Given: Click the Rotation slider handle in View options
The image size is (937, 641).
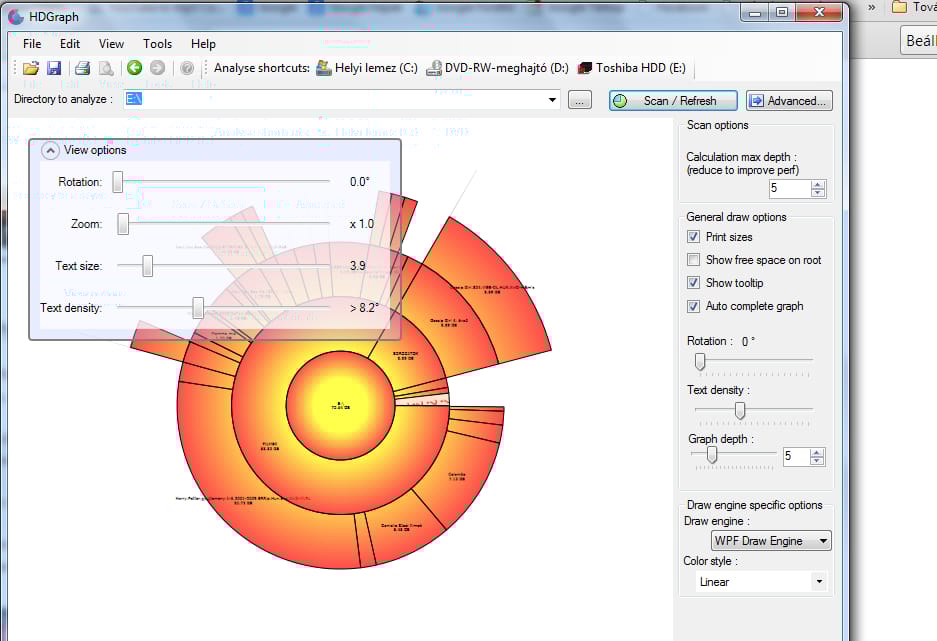Looking at the screenshot, I should coord(118,182).
